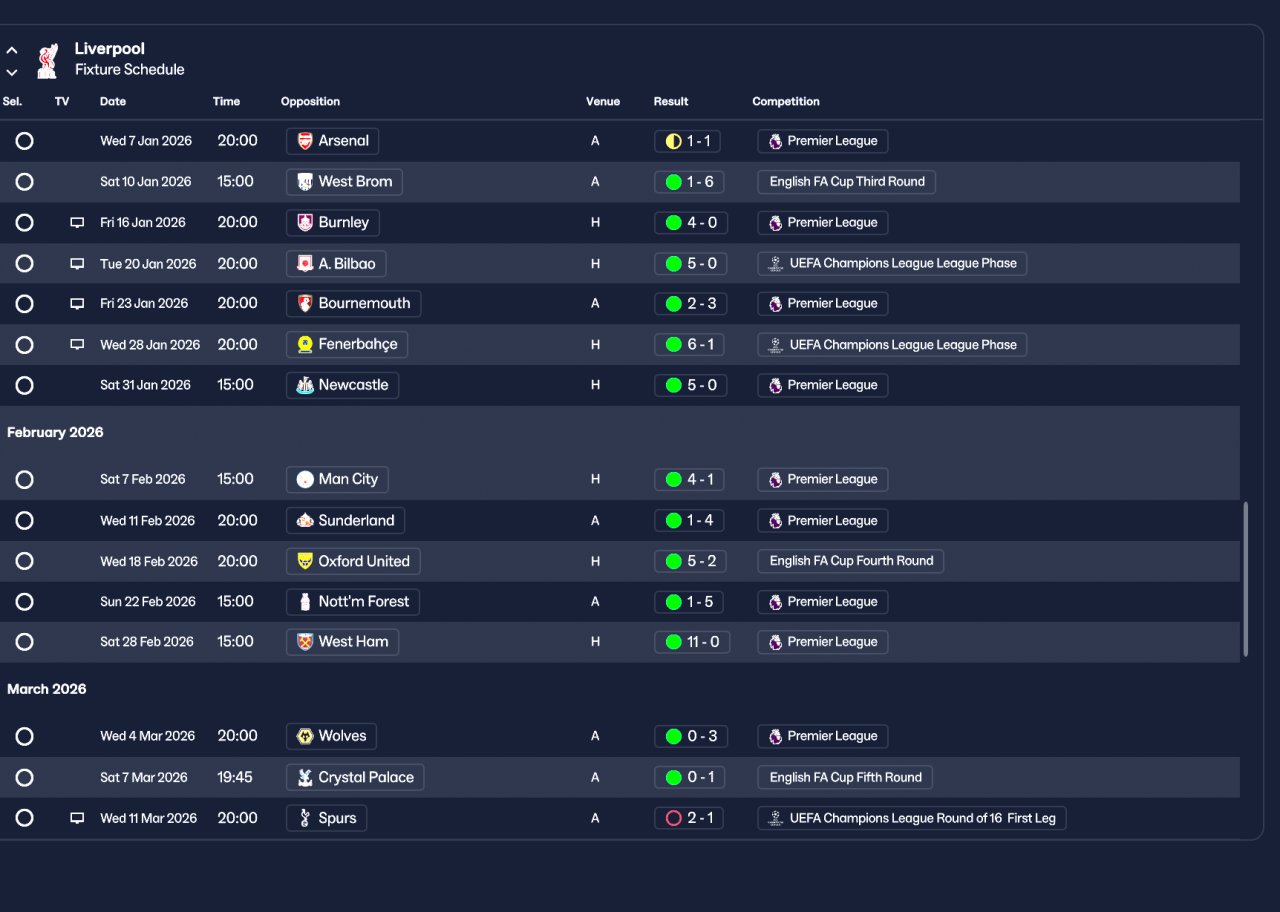The height and width of the screenshot is (912, 1280).
Task: Select the Arsenal fixture radio button
Action: click(x=25, y=141)
